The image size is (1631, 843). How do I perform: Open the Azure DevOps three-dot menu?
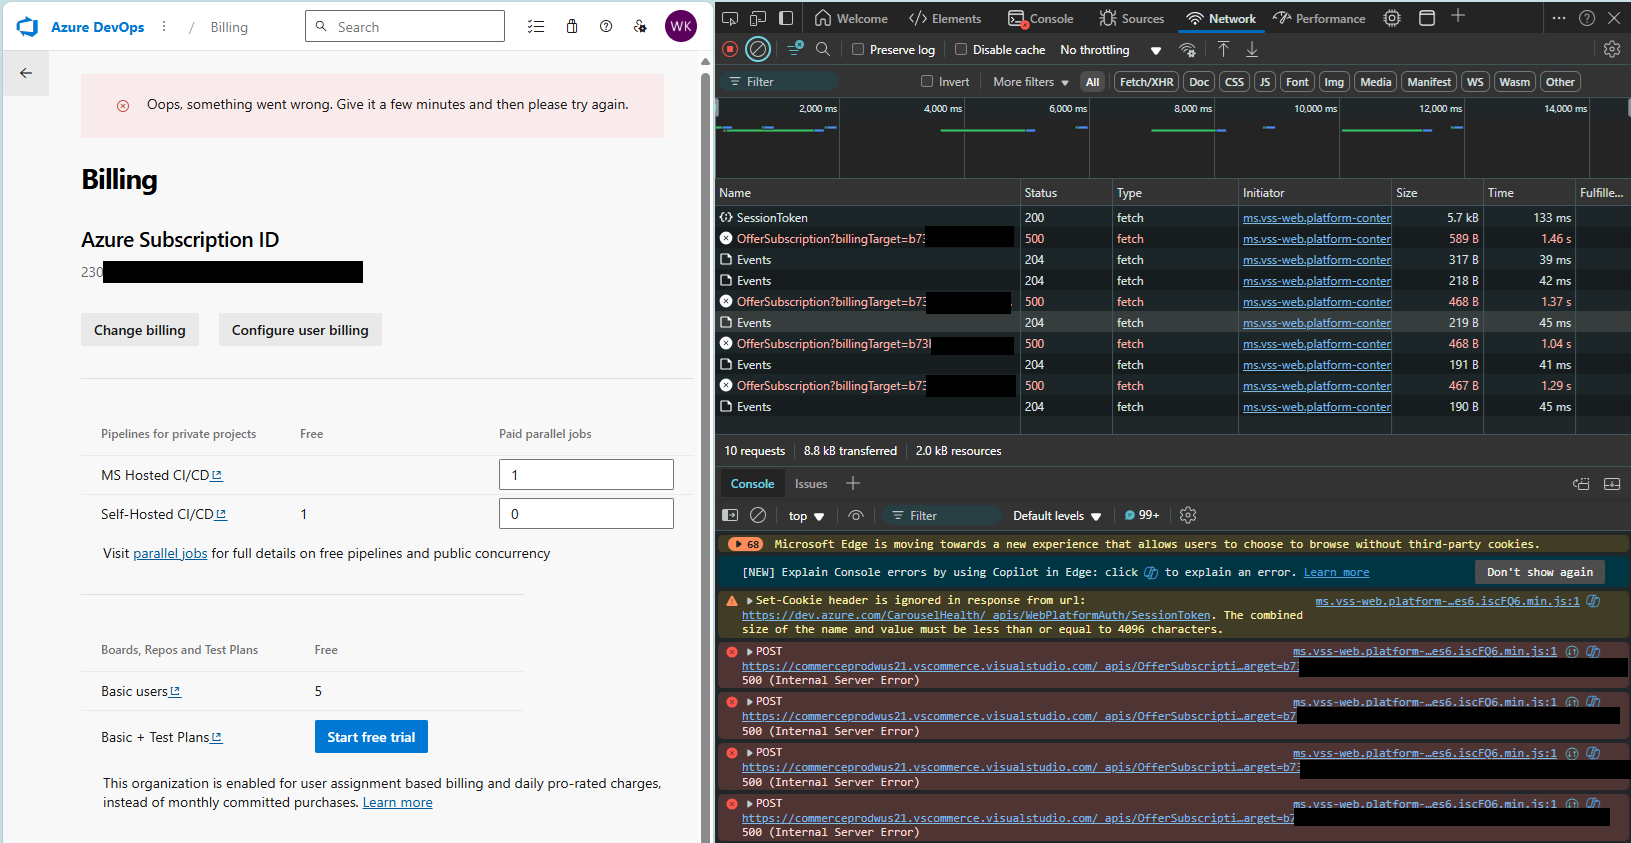click(164, 27)
